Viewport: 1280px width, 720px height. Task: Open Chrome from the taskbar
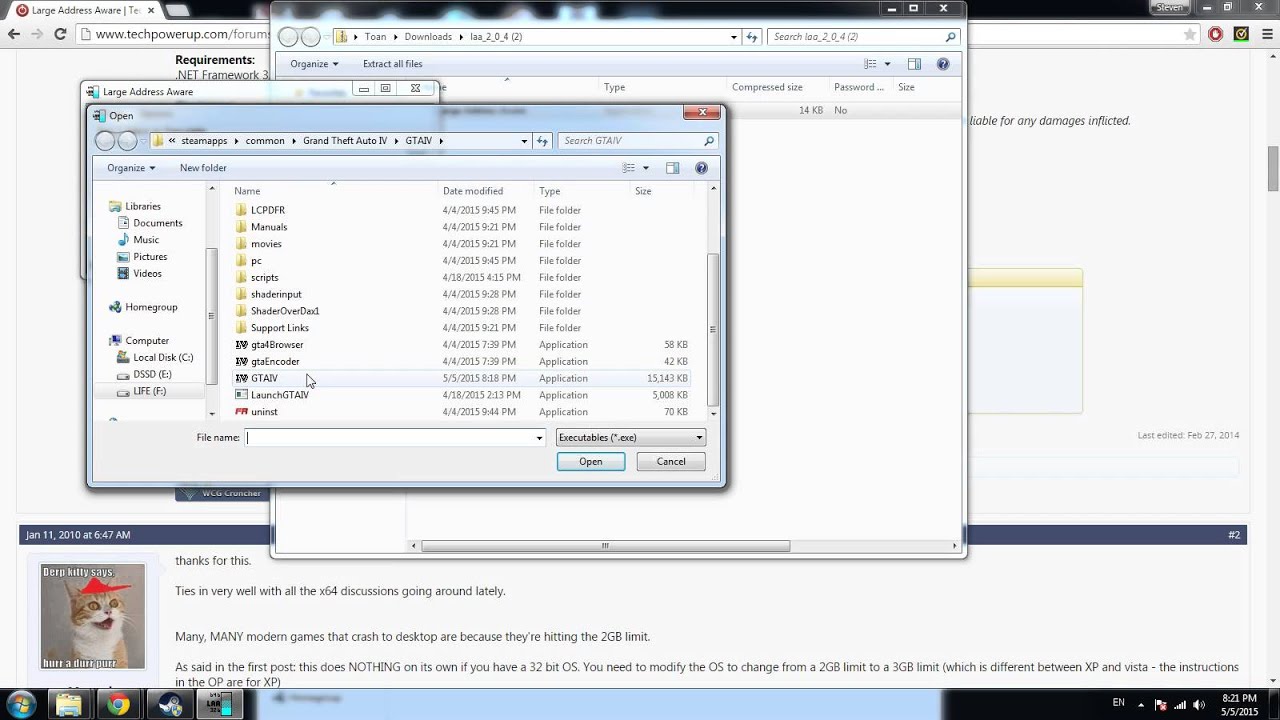(x=118, y=705)
